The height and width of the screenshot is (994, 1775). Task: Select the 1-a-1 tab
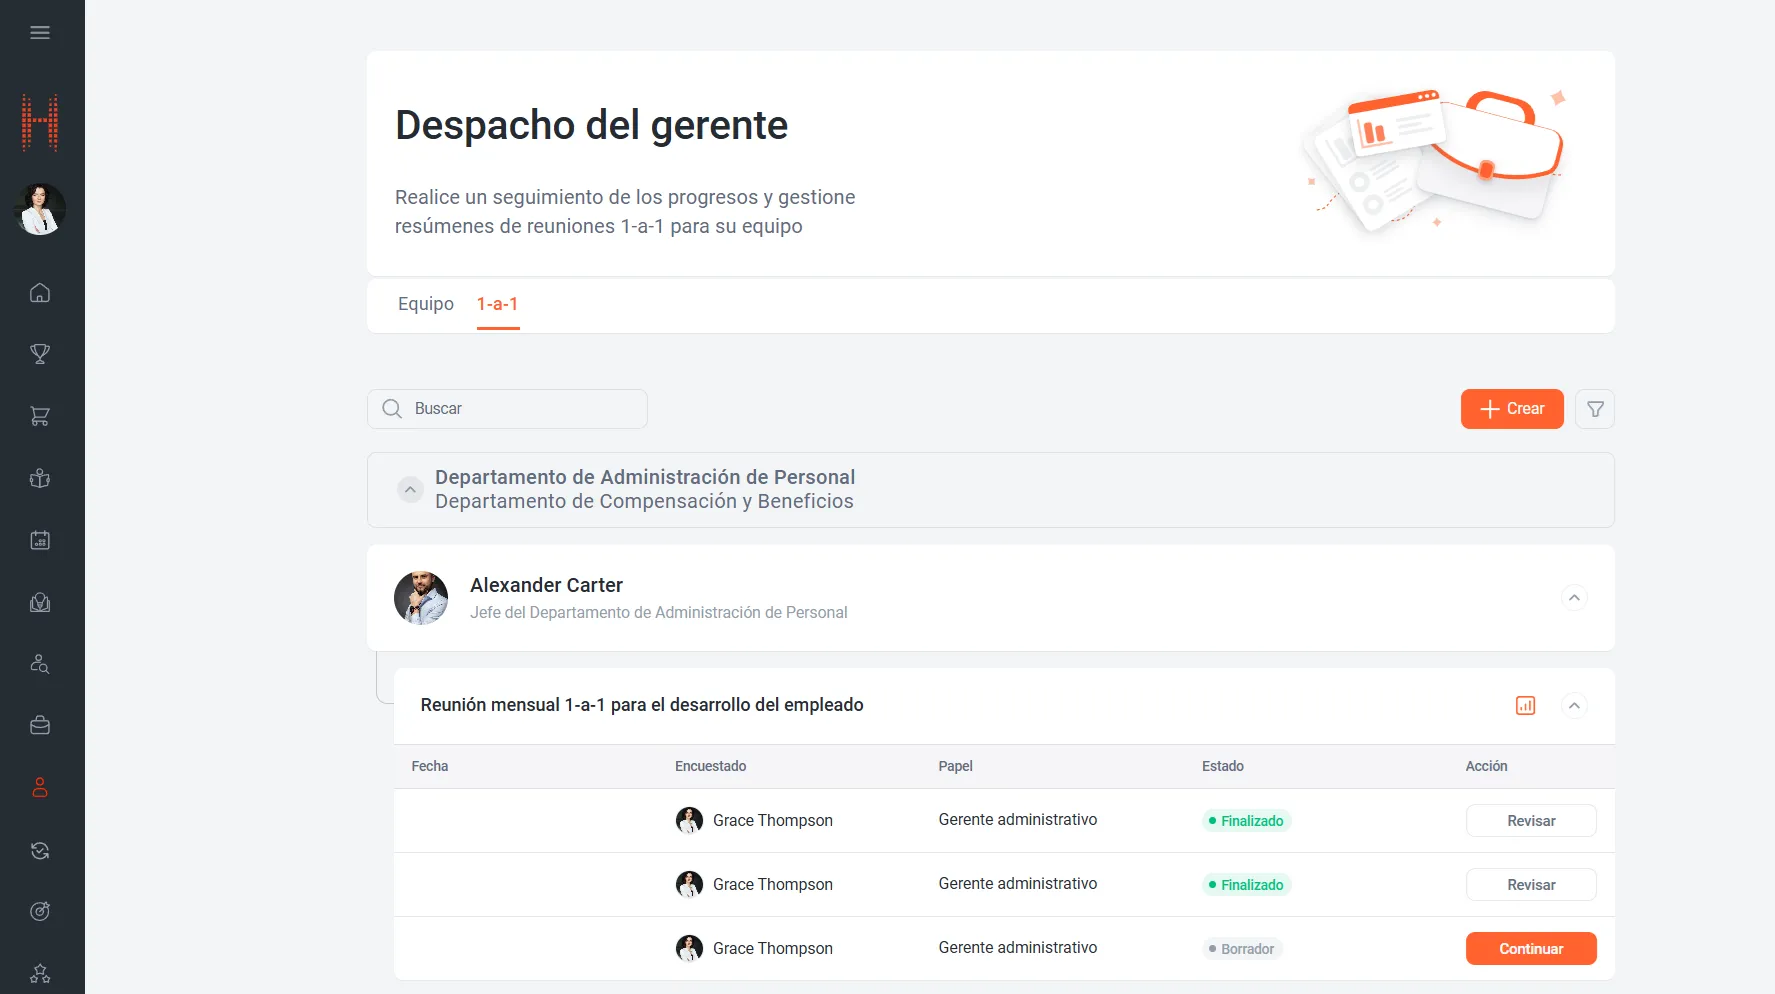497,304
